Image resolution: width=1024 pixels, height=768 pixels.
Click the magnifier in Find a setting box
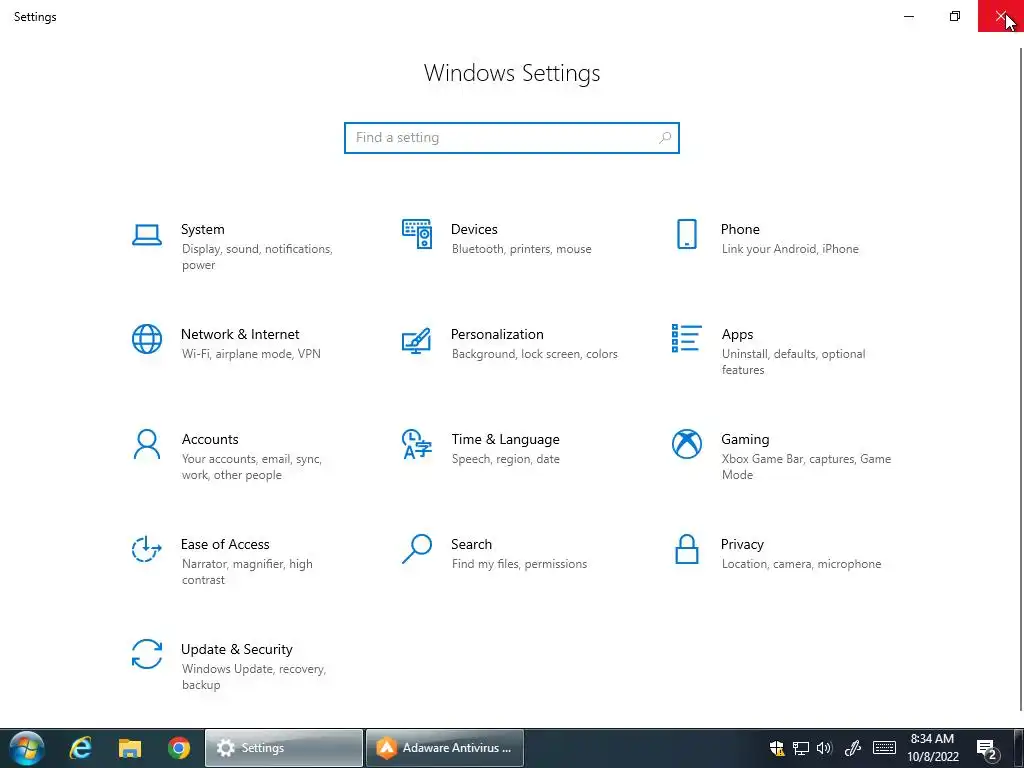665,138
